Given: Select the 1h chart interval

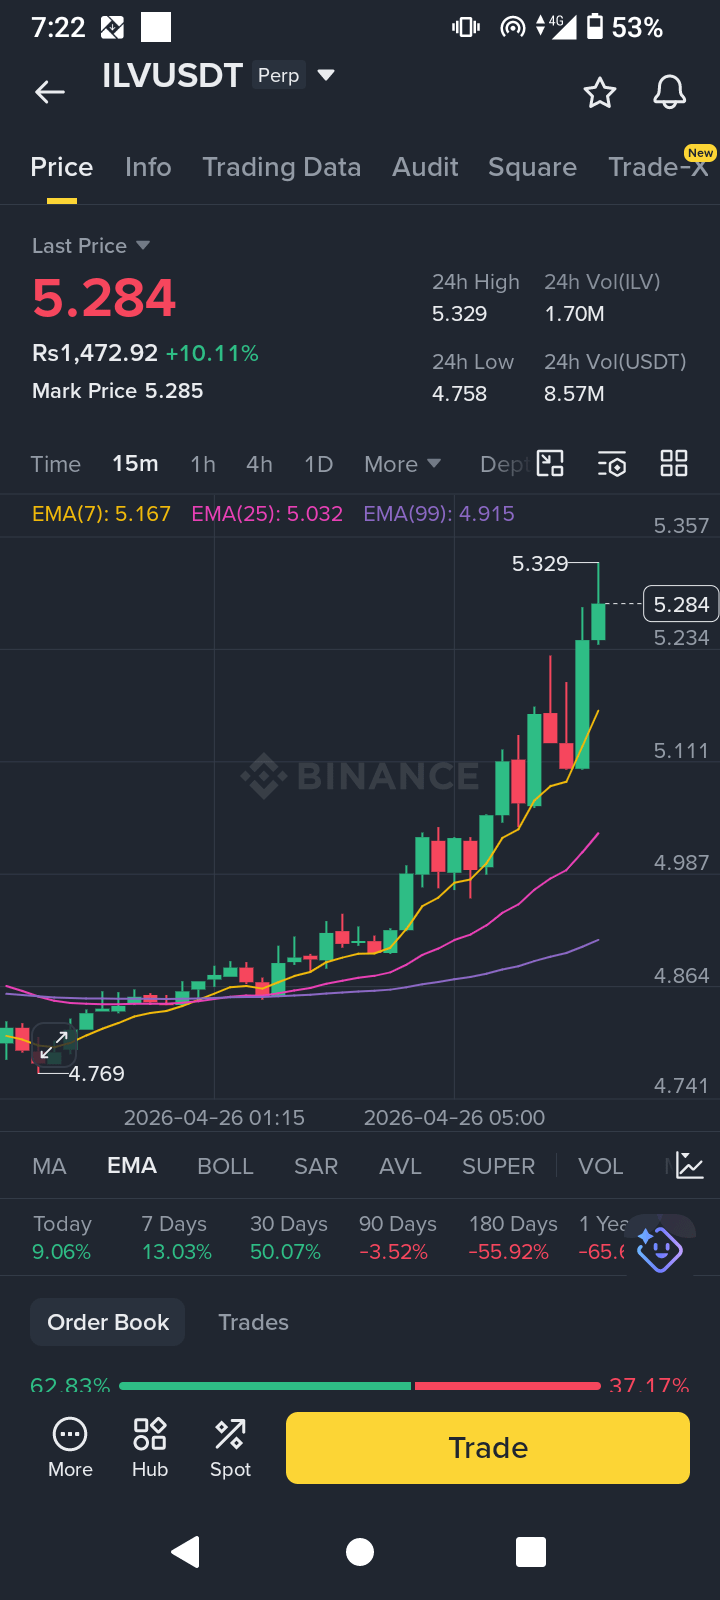Looking at the screenshot, I should pos(203,464).
